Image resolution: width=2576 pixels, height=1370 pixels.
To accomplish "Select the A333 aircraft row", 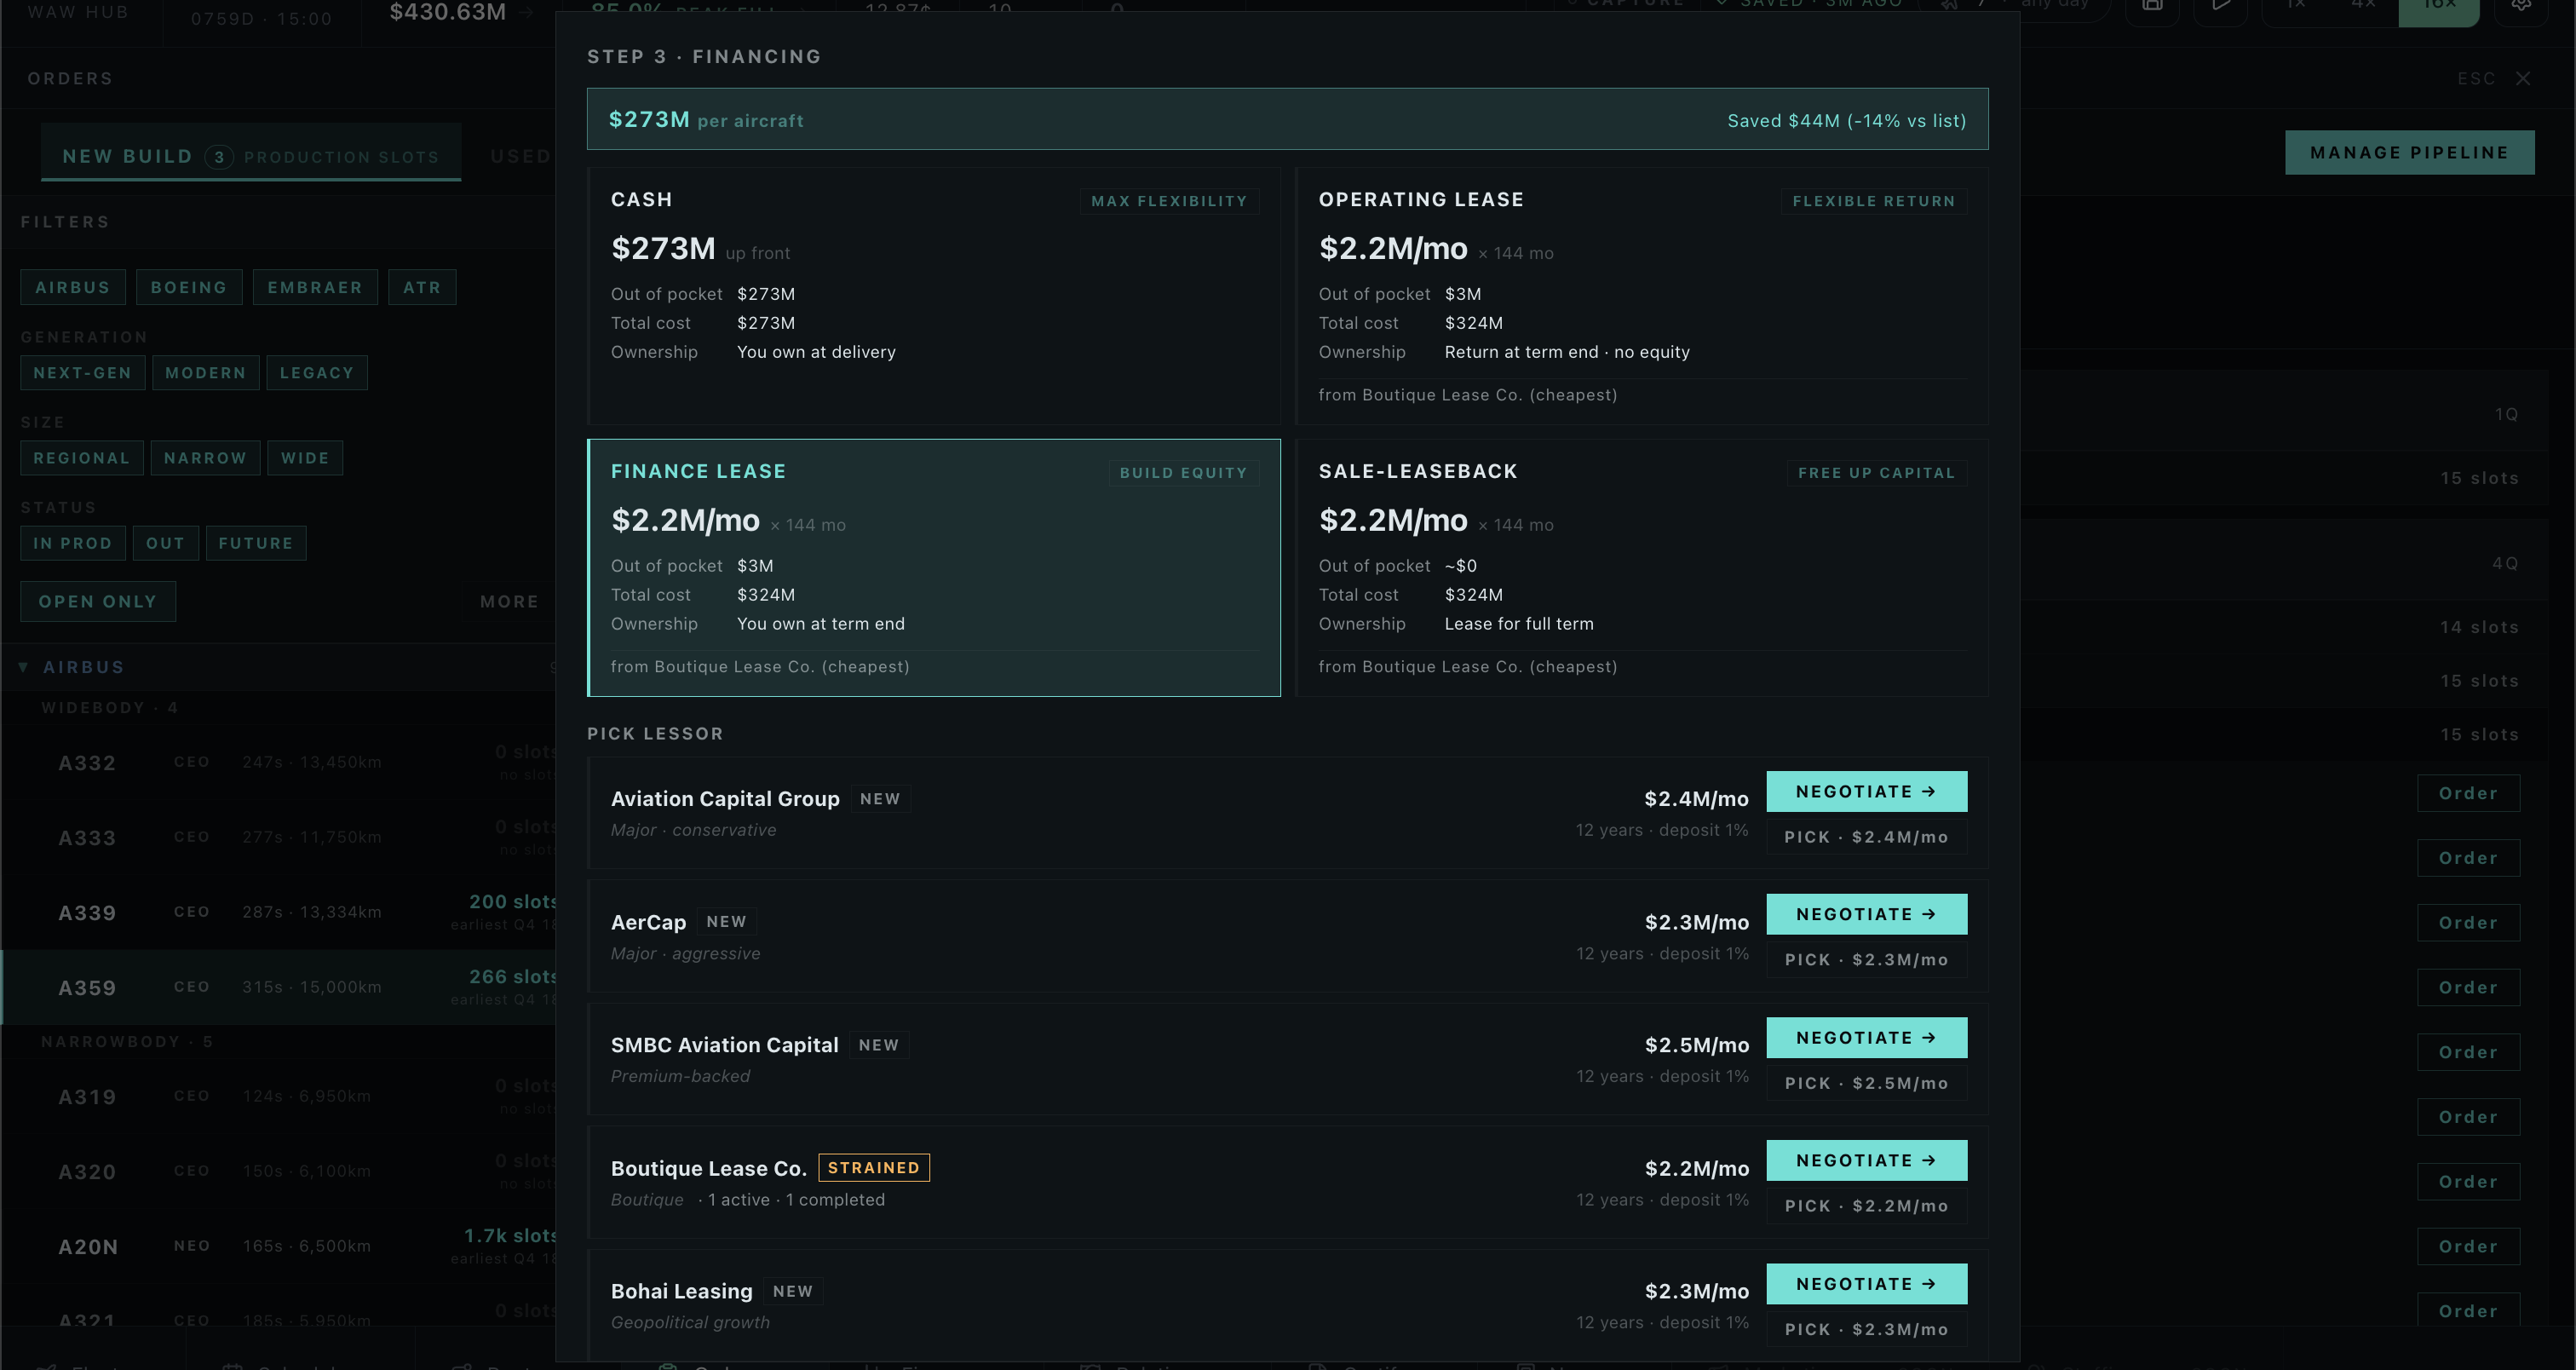I will tap(279, 837).
